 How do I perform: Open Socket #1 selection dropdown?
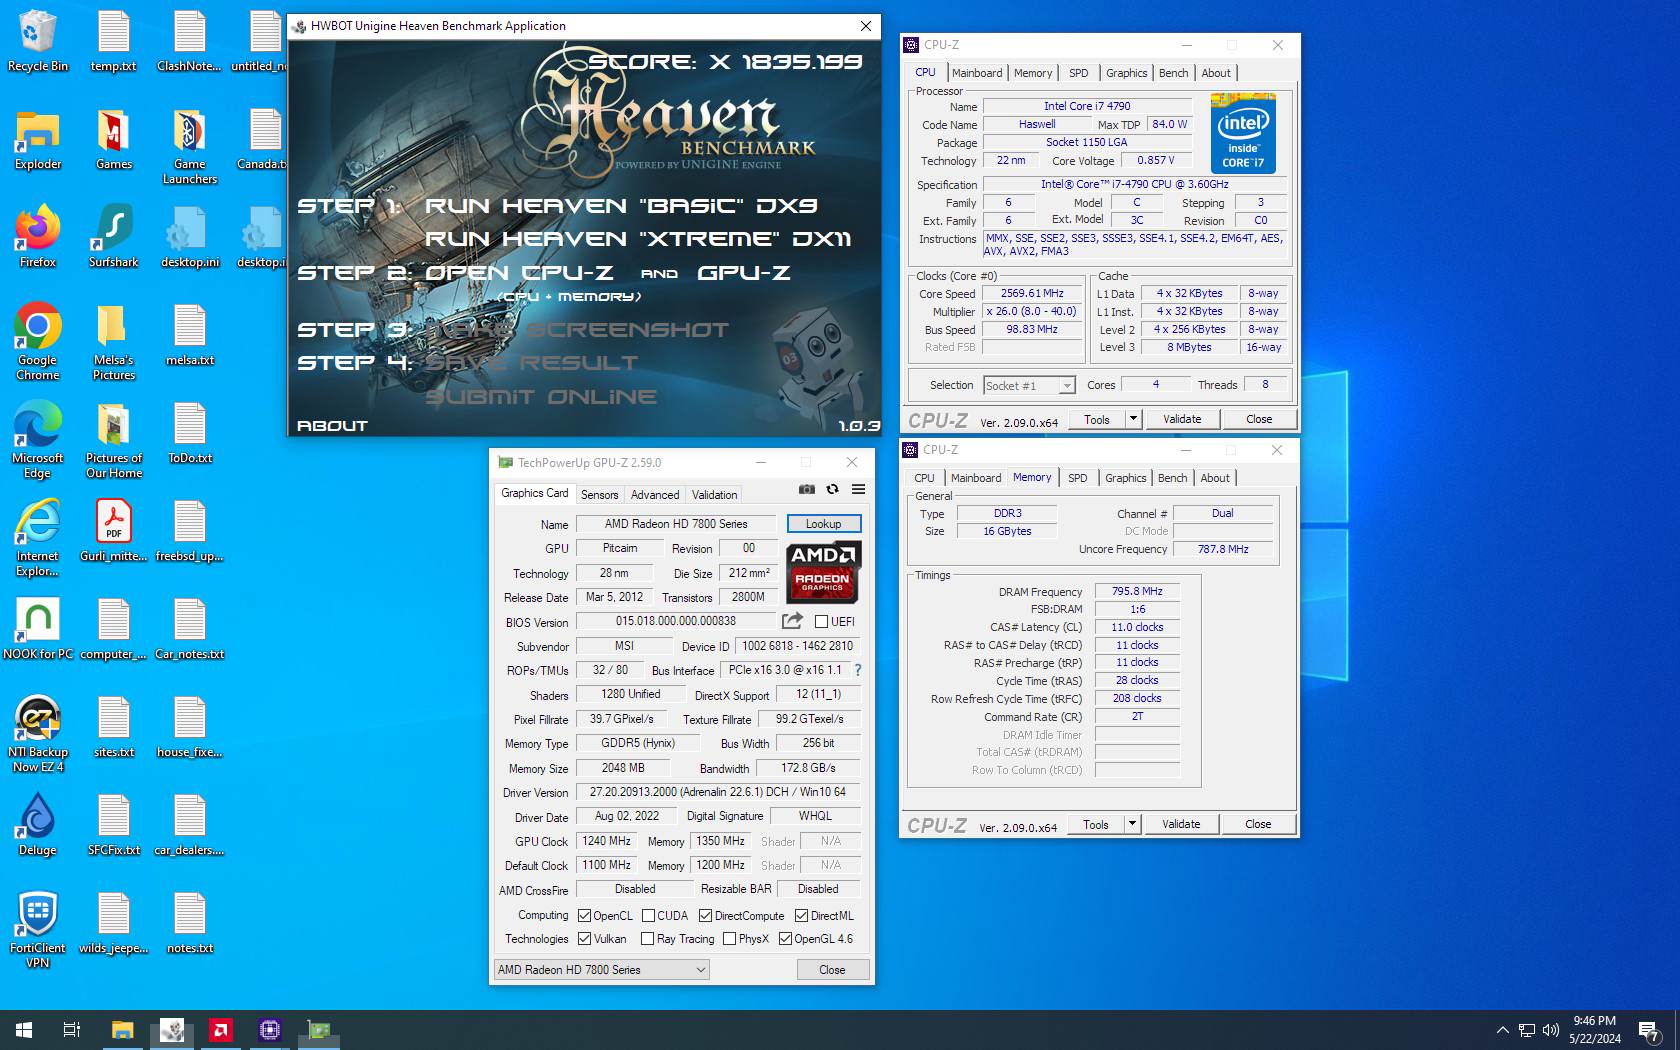click(1029, 386)
